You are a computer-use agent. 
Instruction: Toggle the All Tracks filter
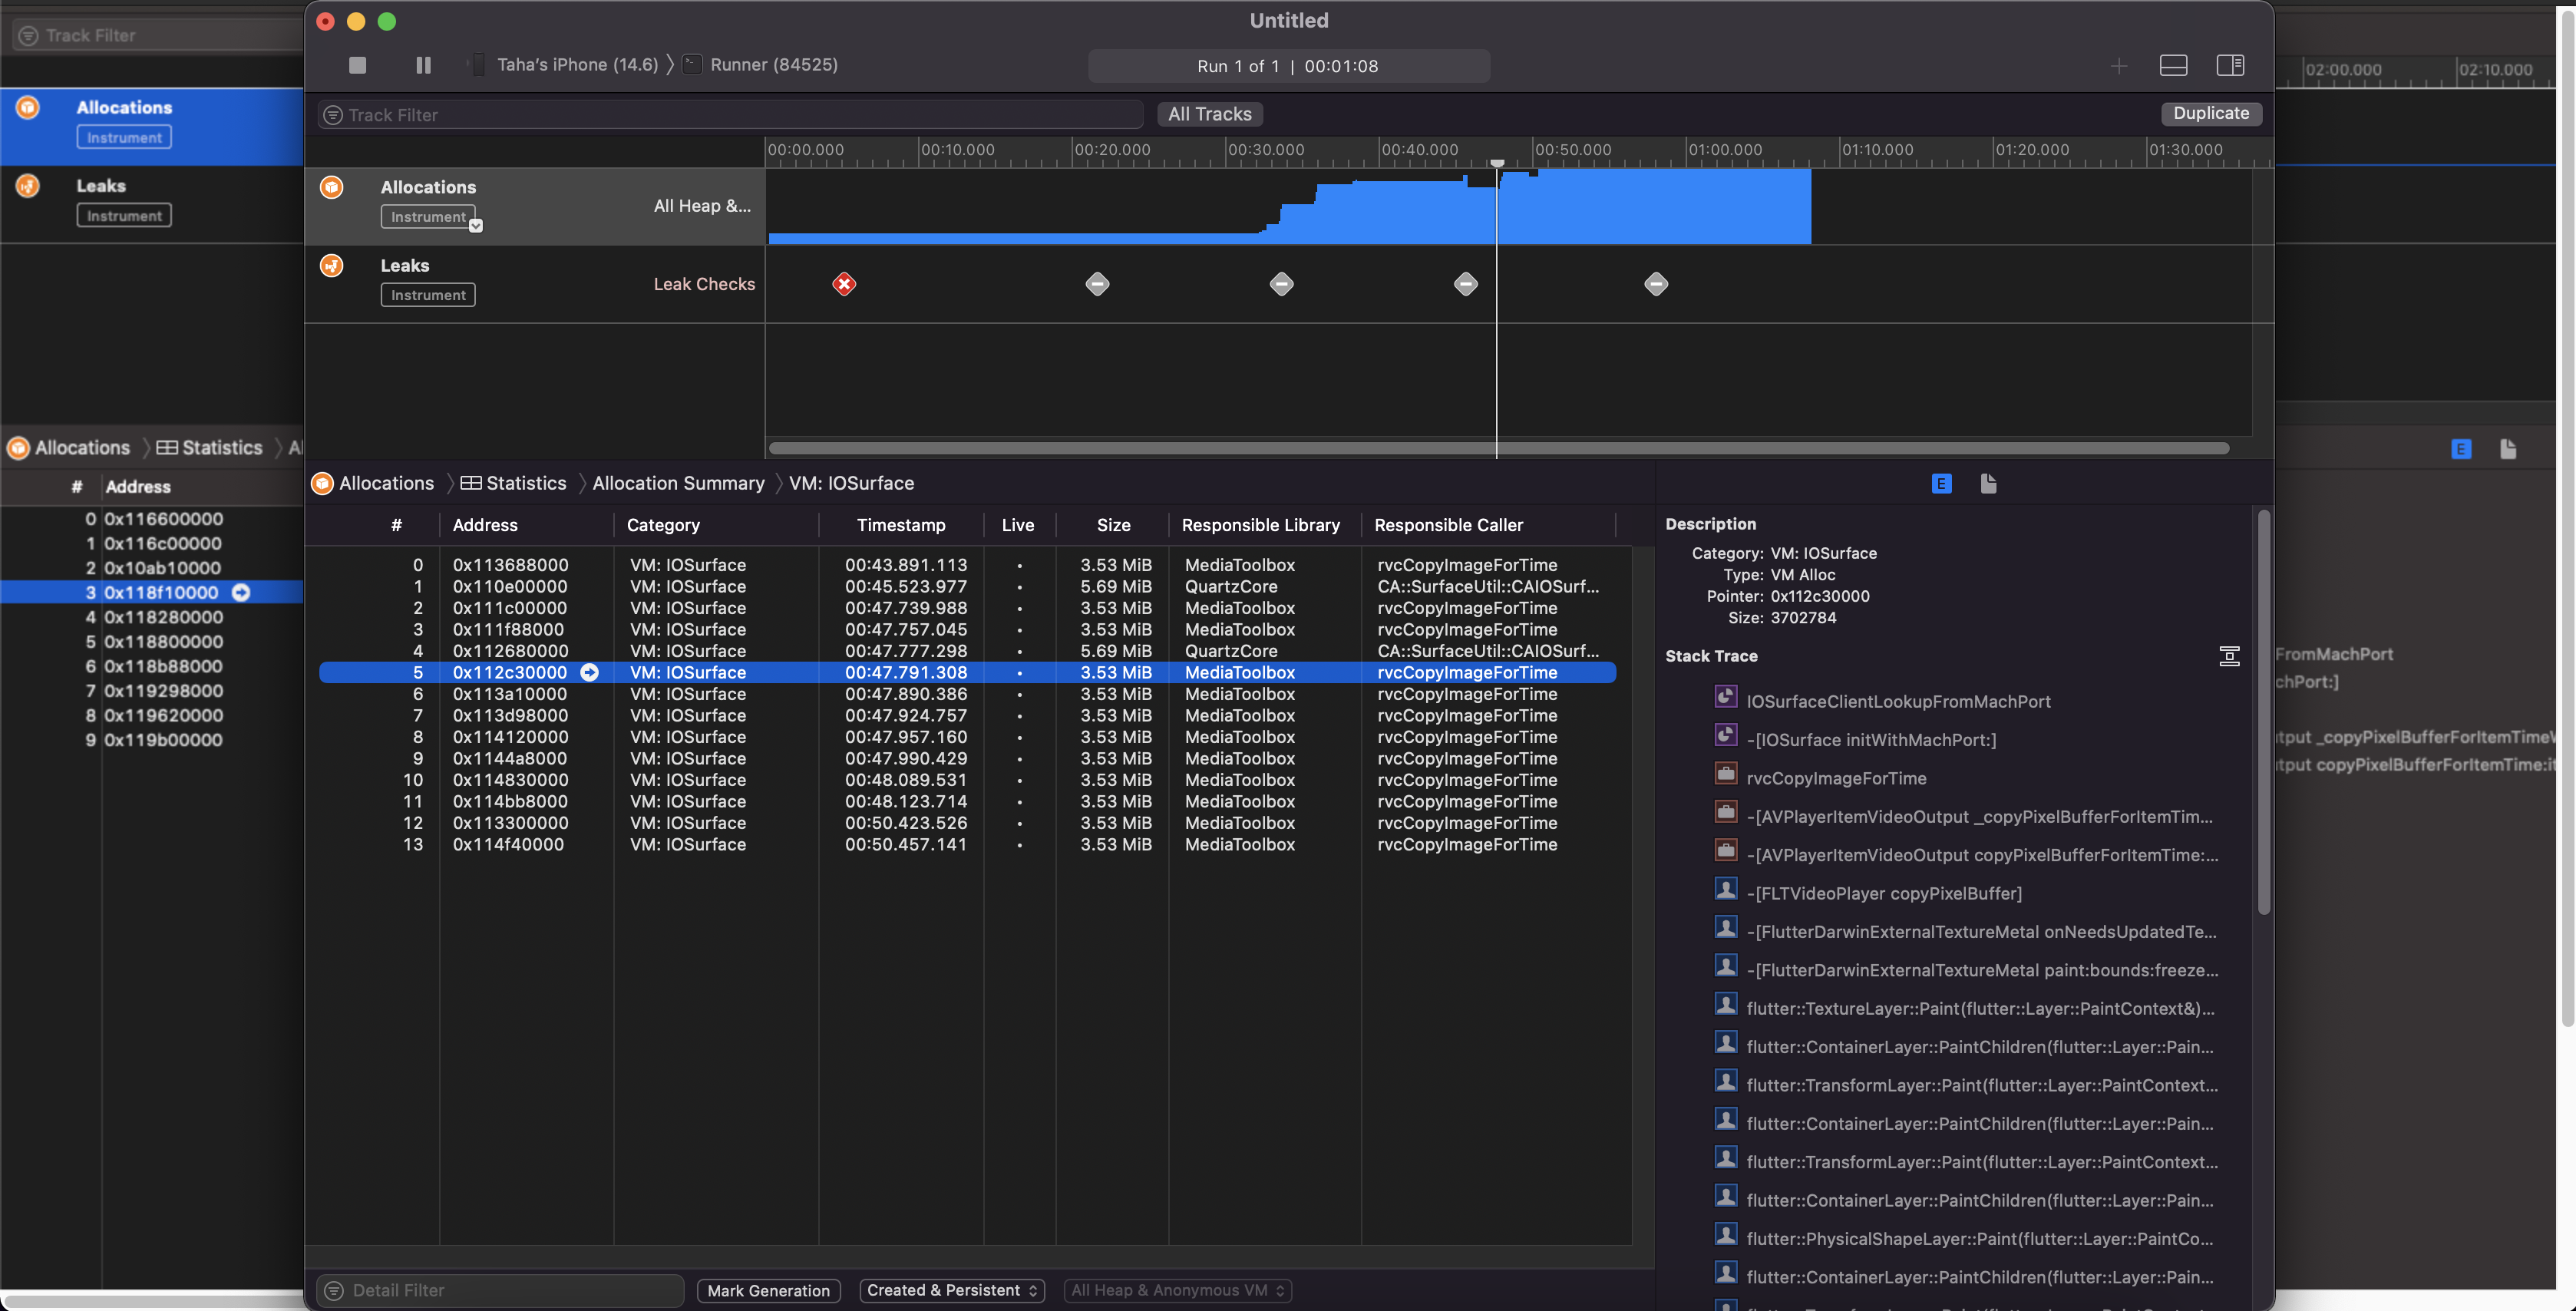tap(1209, 114)
